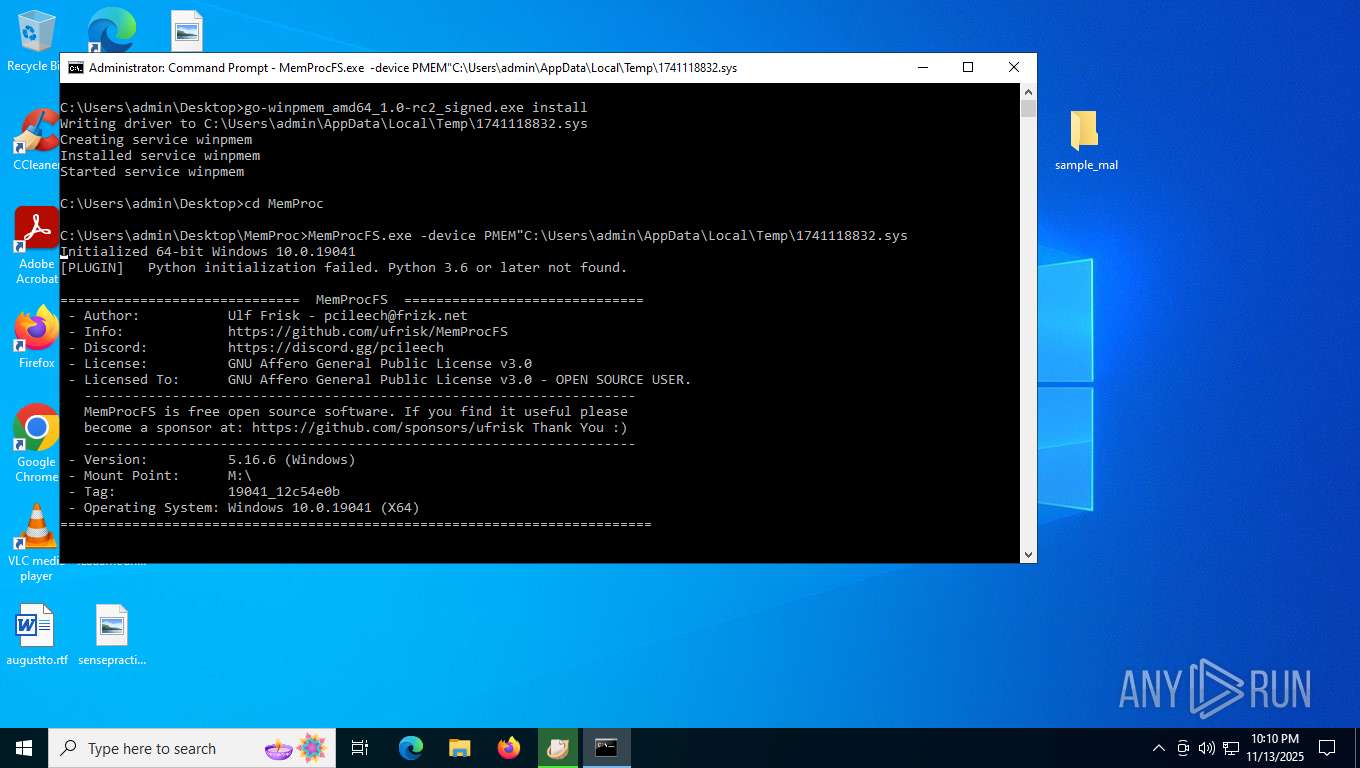Viewport: 1360px width, 768px height.
Task: Launch VLC media player desktop shortcut
Action: 36,542
